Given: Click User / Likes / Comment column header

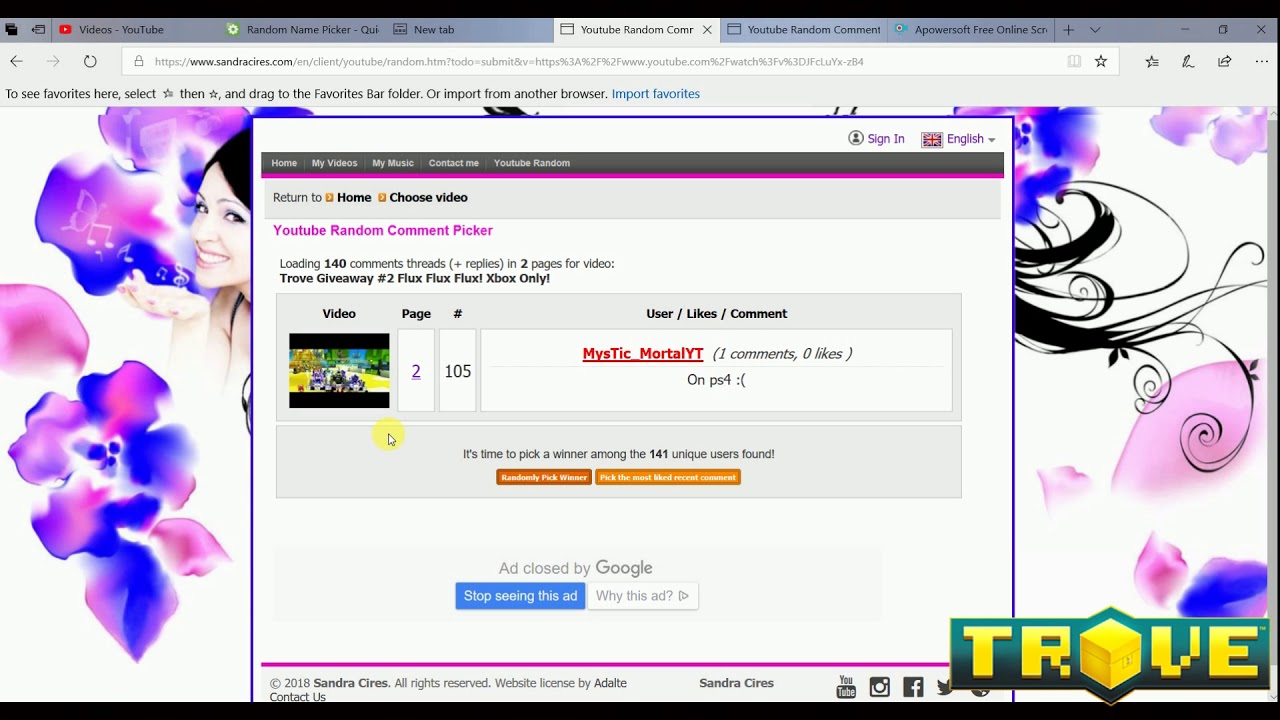Looking at the screenshot, I should coord(716,313).
